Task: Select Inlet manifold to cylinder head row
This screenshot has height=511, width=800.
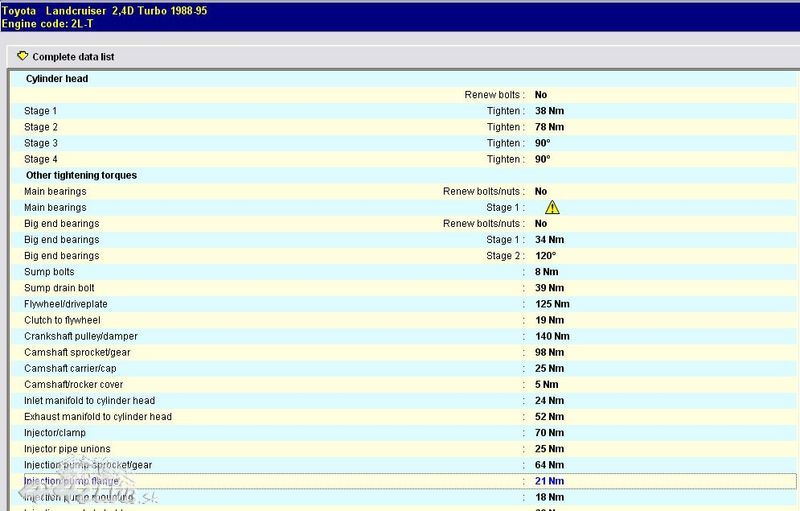Action: pyautogui.click(x=403, y=400)
